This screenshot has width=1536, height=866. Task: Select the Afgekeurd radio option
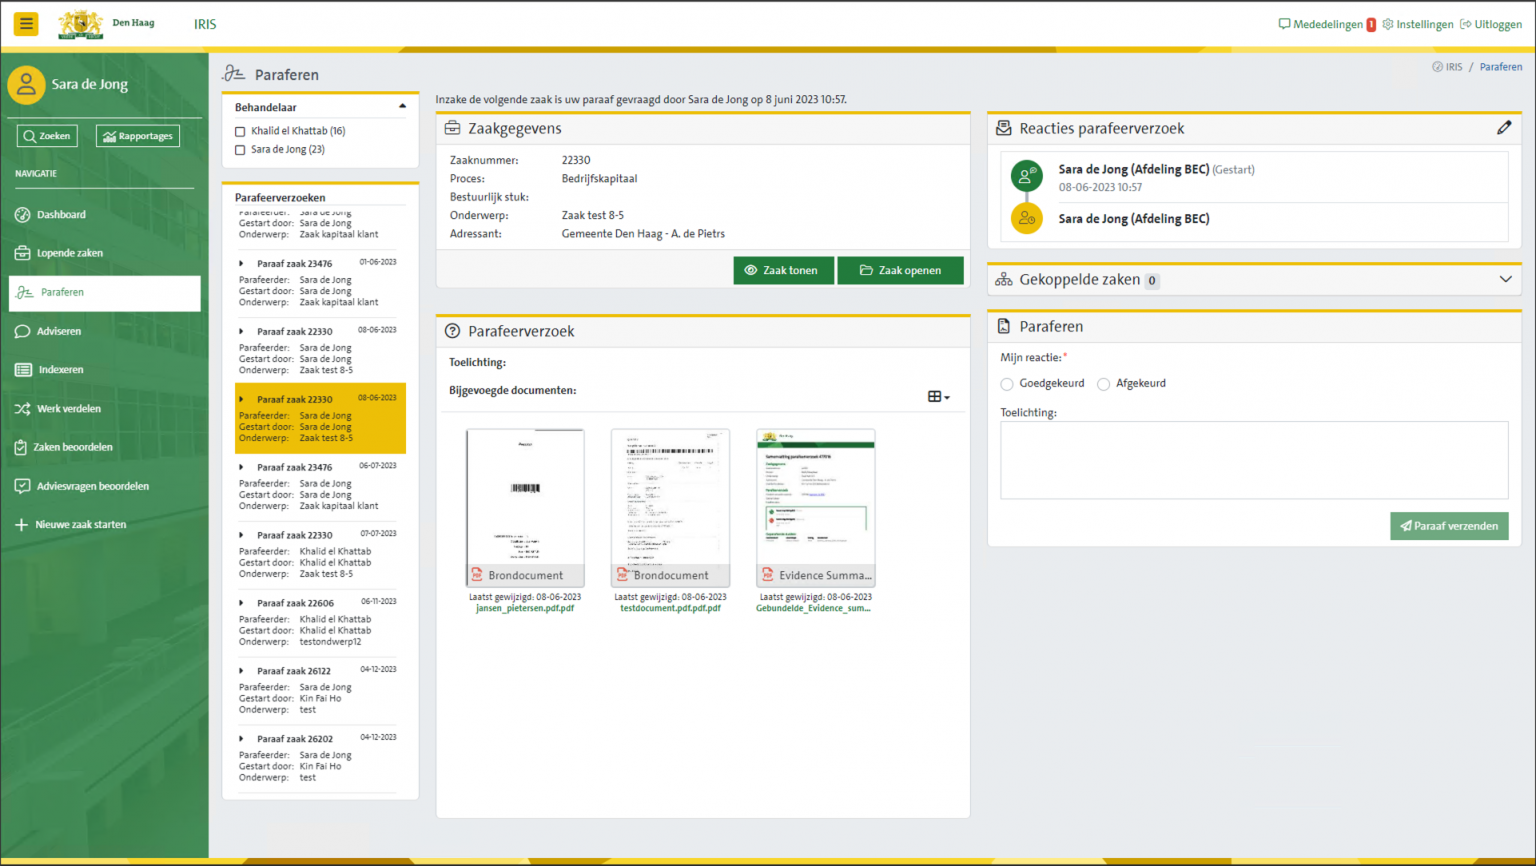(1104, 384)
